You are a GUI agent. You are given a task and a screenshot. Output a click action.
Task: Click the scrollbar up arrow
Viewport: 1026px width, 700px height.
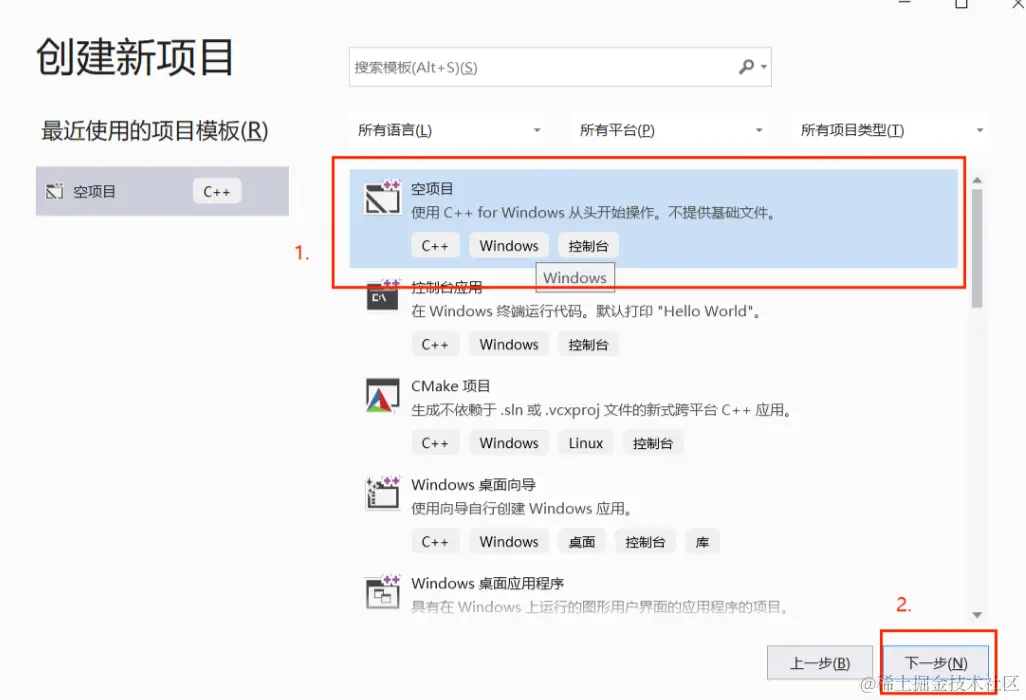click(977, 180)
